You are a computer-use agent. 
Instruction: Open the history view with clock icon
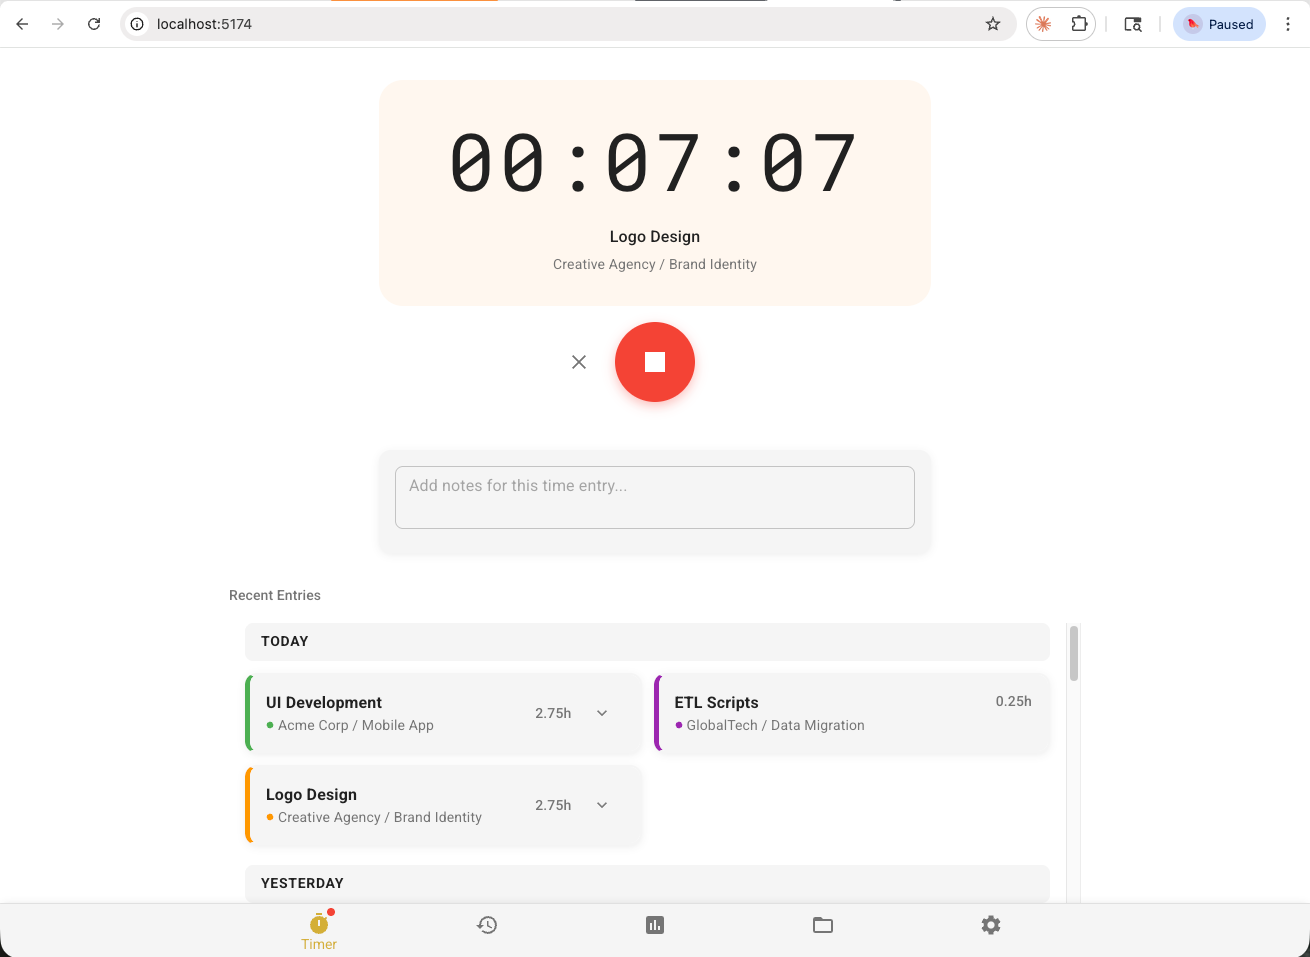(487, 925)
